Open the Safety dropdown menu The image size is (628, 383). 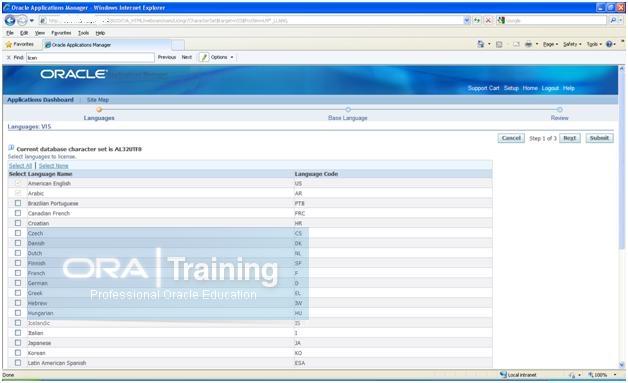tap(572, 44)
